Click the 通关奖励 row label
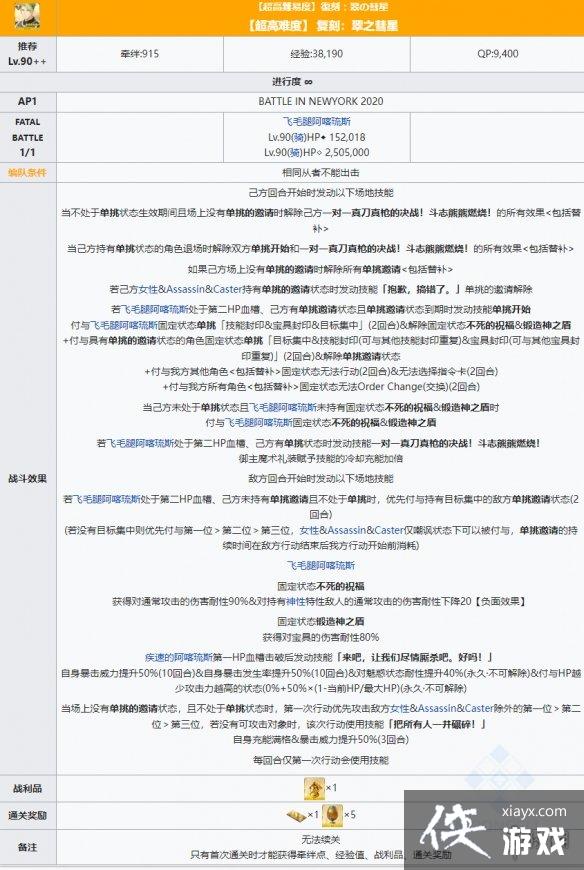Viewport: 584px width, 870px height. coord(27,815)
